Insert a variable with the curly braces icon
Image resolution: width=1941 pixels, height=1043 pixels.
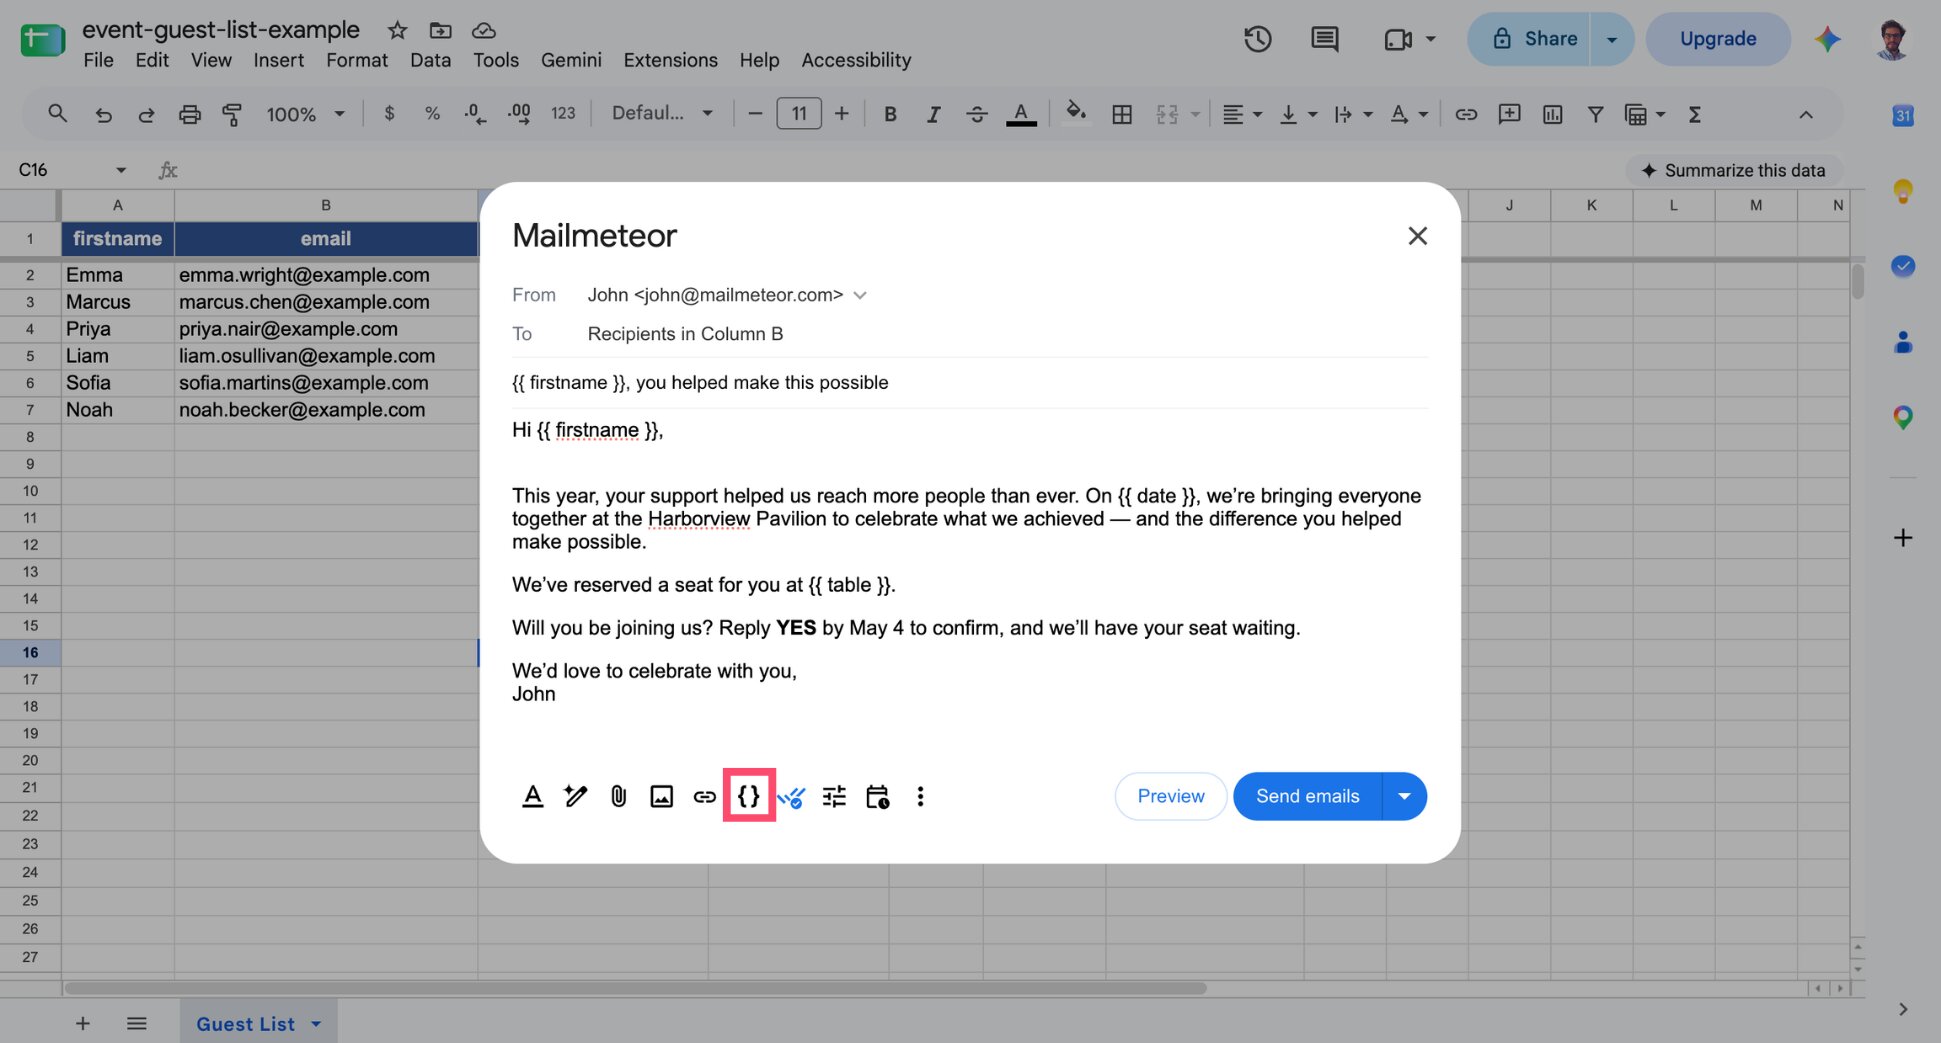(749, 796)
